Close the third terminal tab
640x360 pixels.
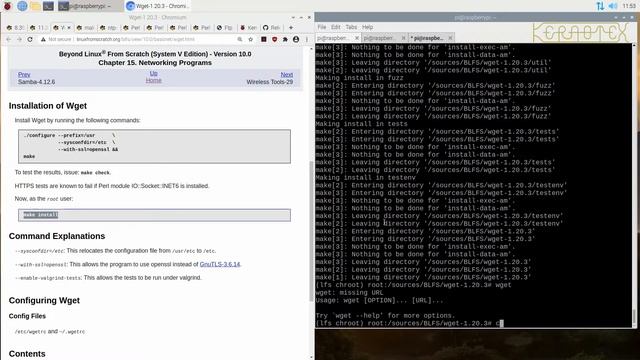tap(450, 38)
